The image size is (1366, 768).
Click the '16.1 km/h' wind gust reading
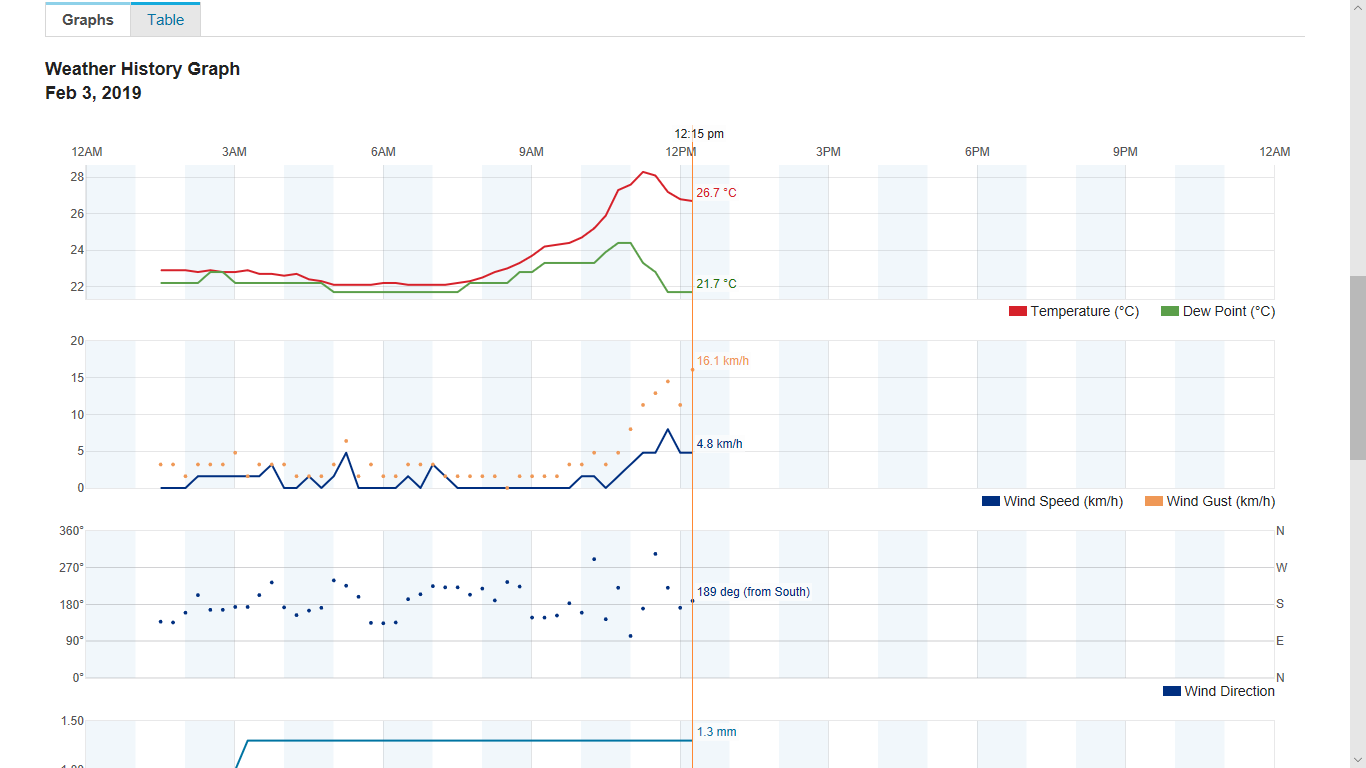(723, 361)
